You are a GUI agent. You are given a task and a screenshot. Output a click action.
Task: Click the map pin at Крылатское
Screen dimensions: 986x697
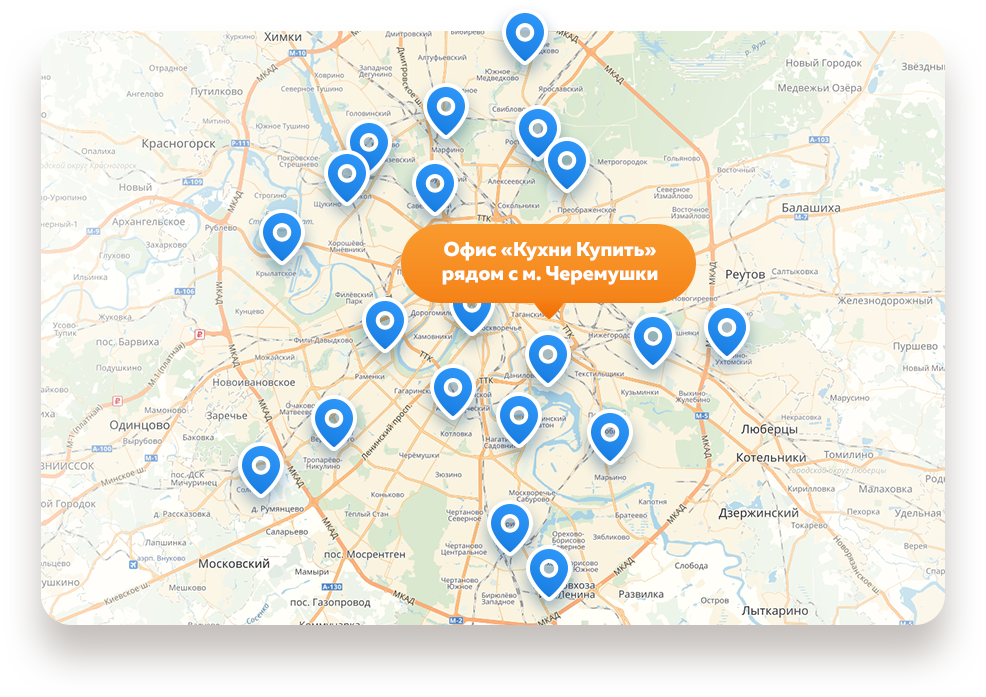click(282, 237)
